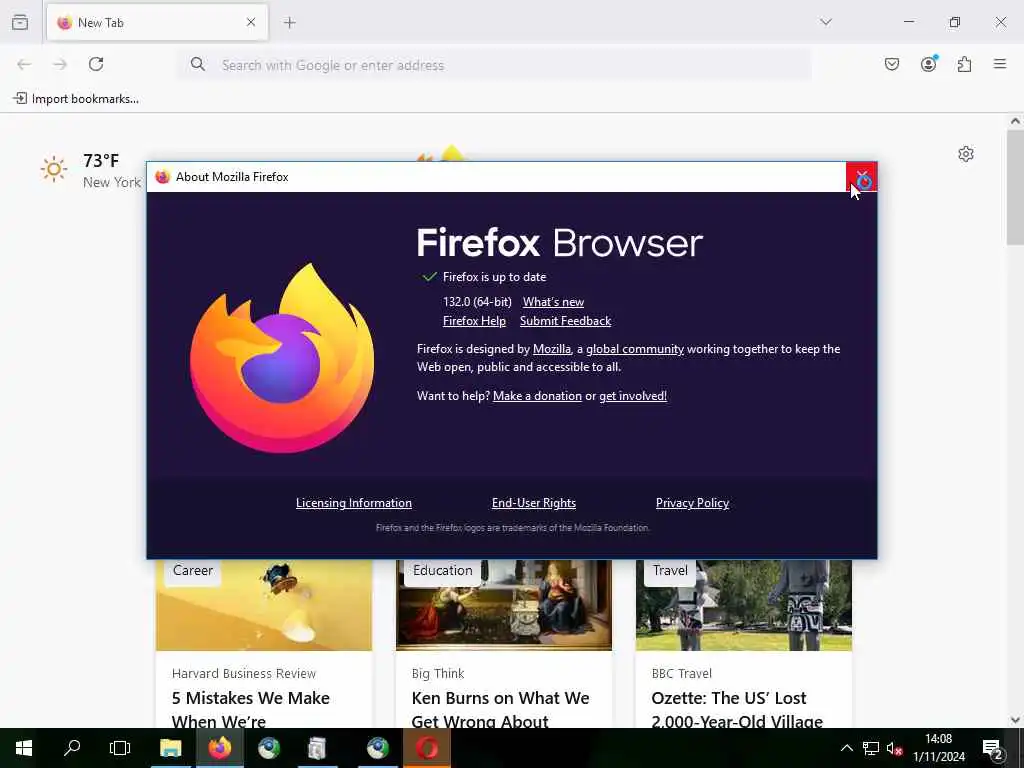Select Firefox icon on the taskbar
The image size is (1024, 768).
tap(220, 748)
